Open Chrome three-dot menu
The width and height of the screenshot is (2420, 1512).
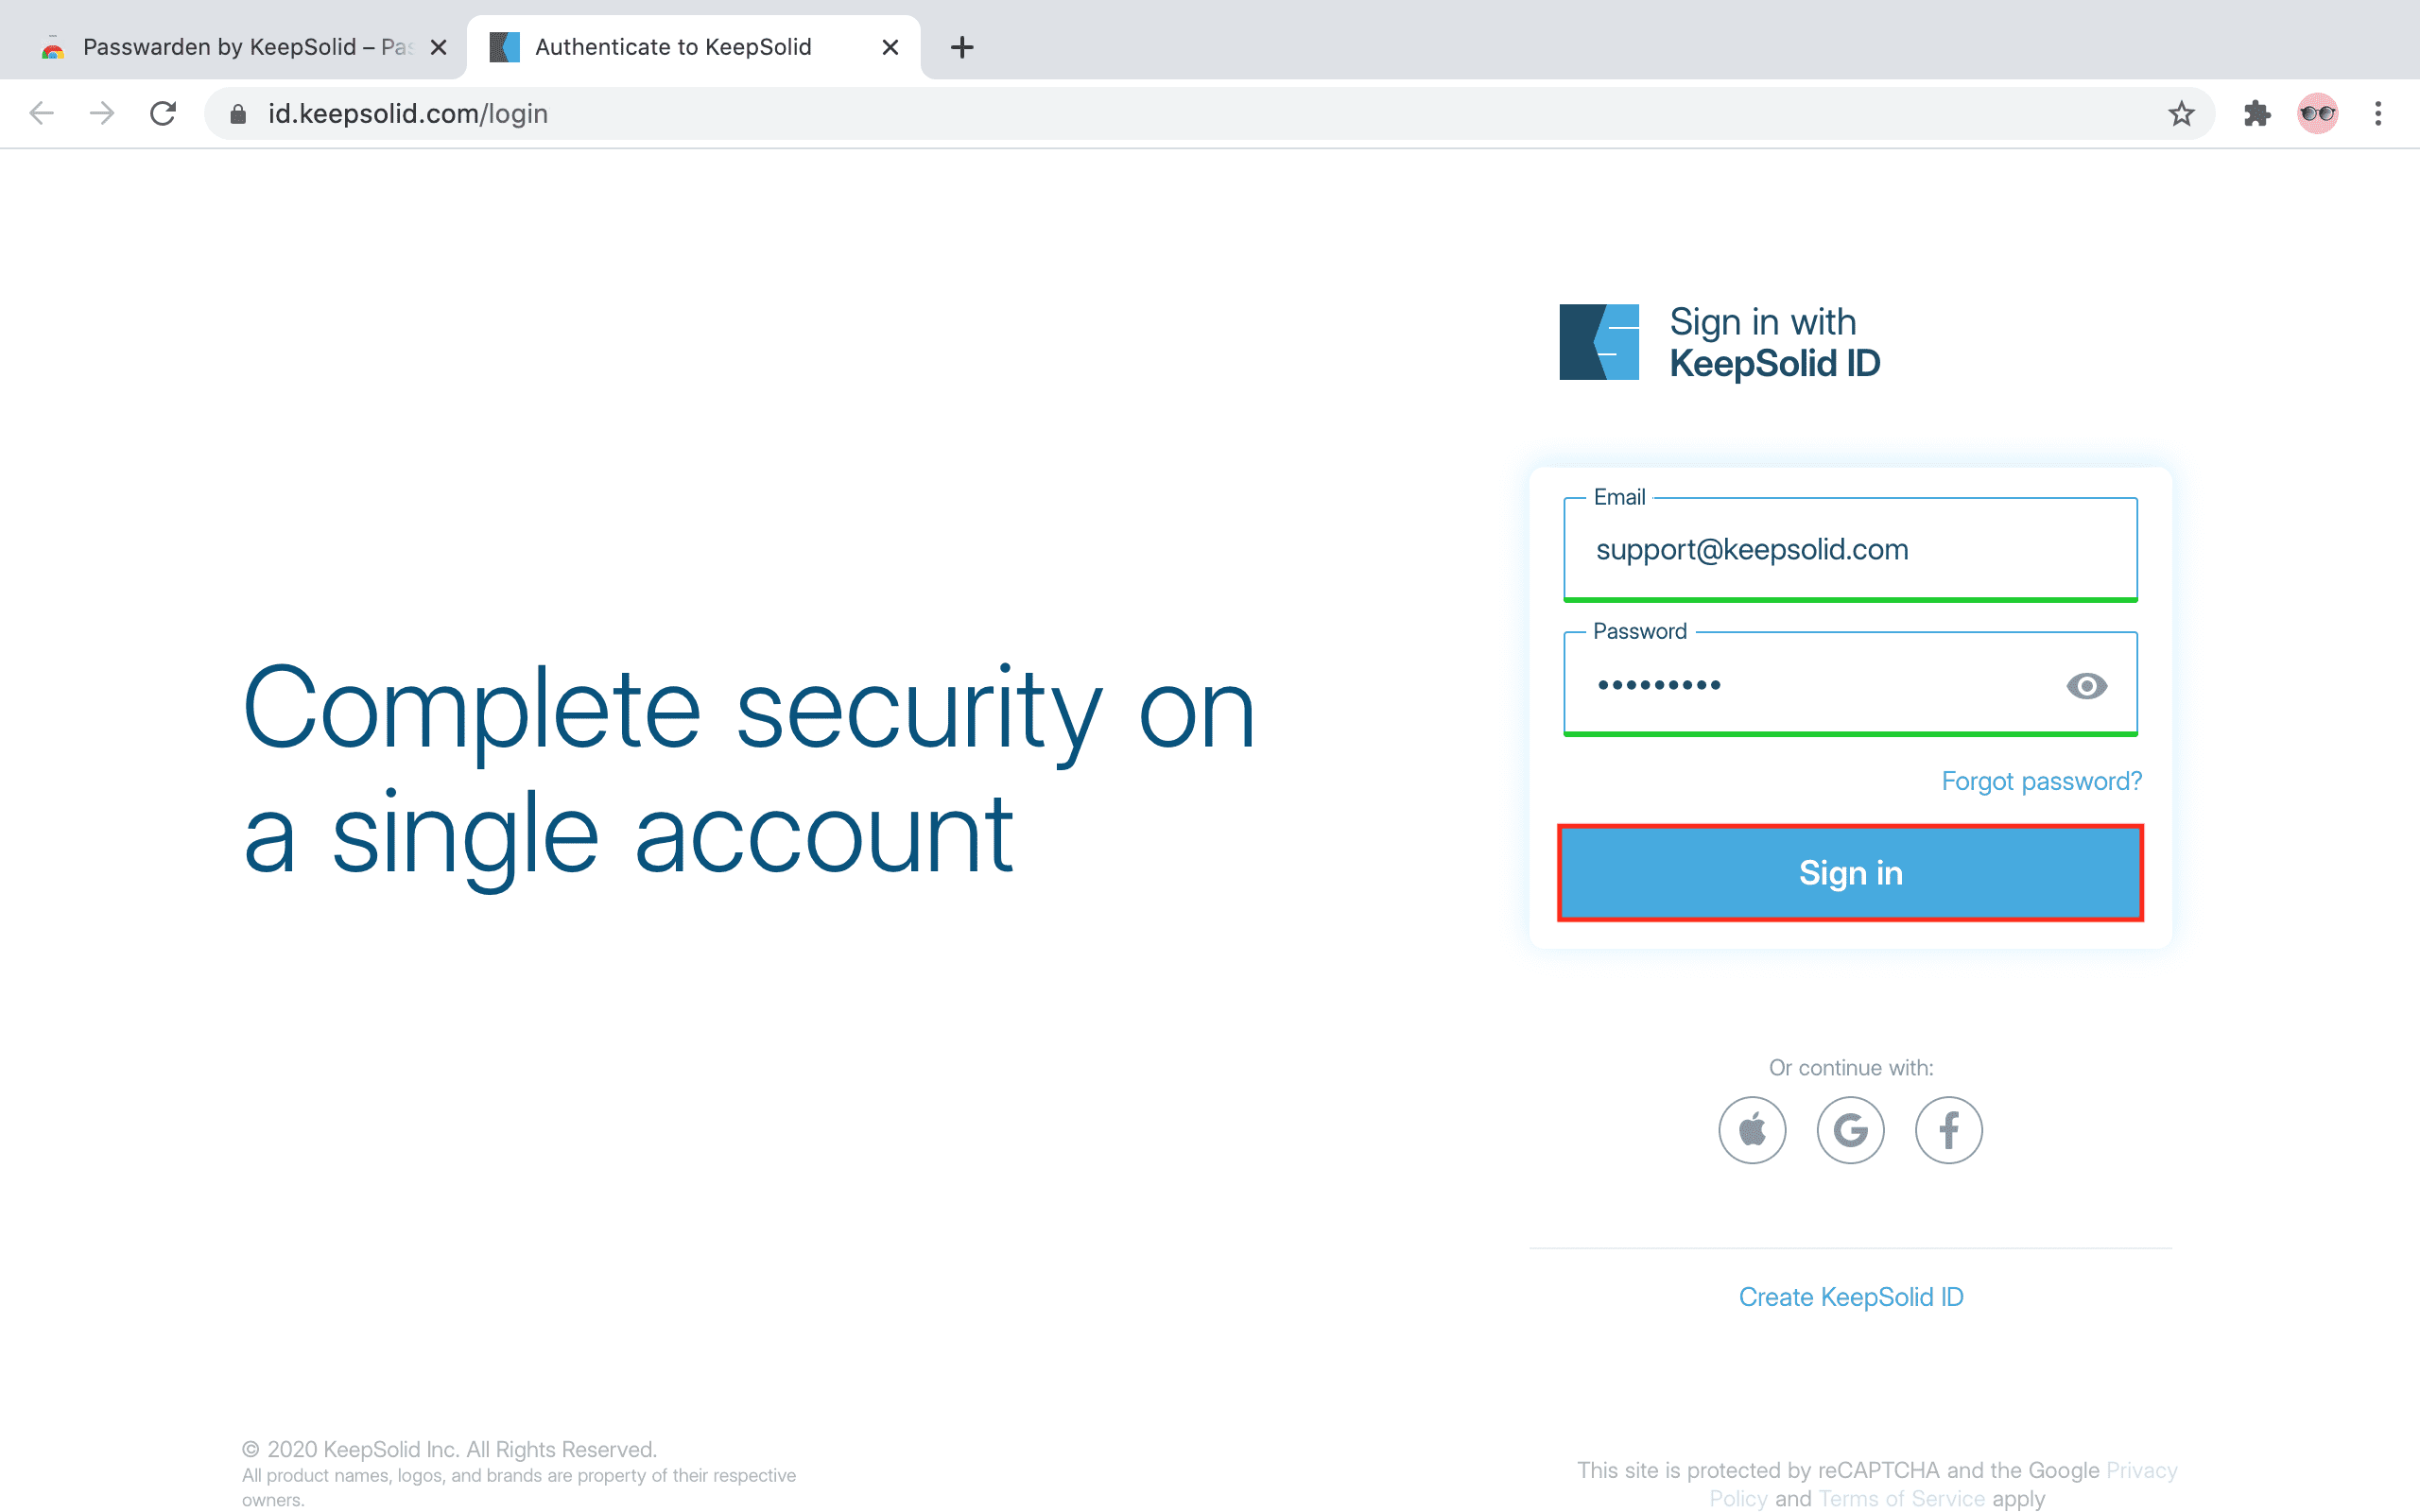(2378, 114)
